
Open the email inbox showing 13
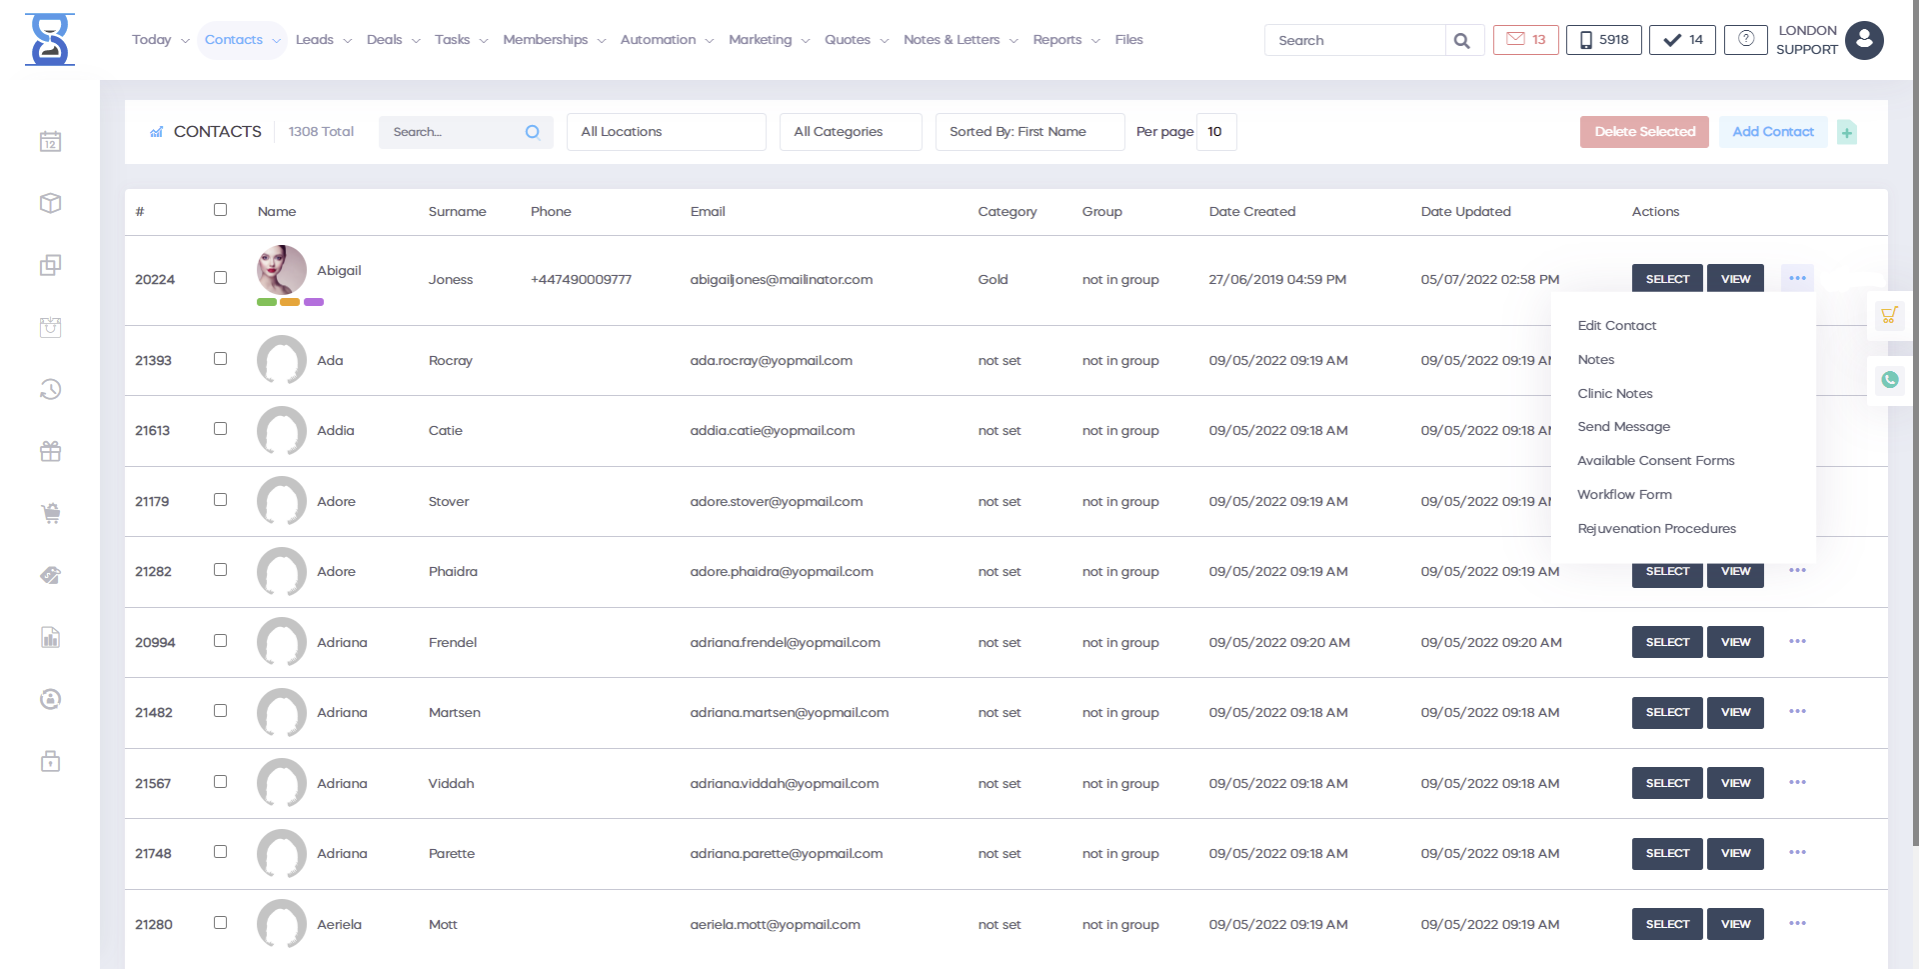click(x=1525, y=40)
